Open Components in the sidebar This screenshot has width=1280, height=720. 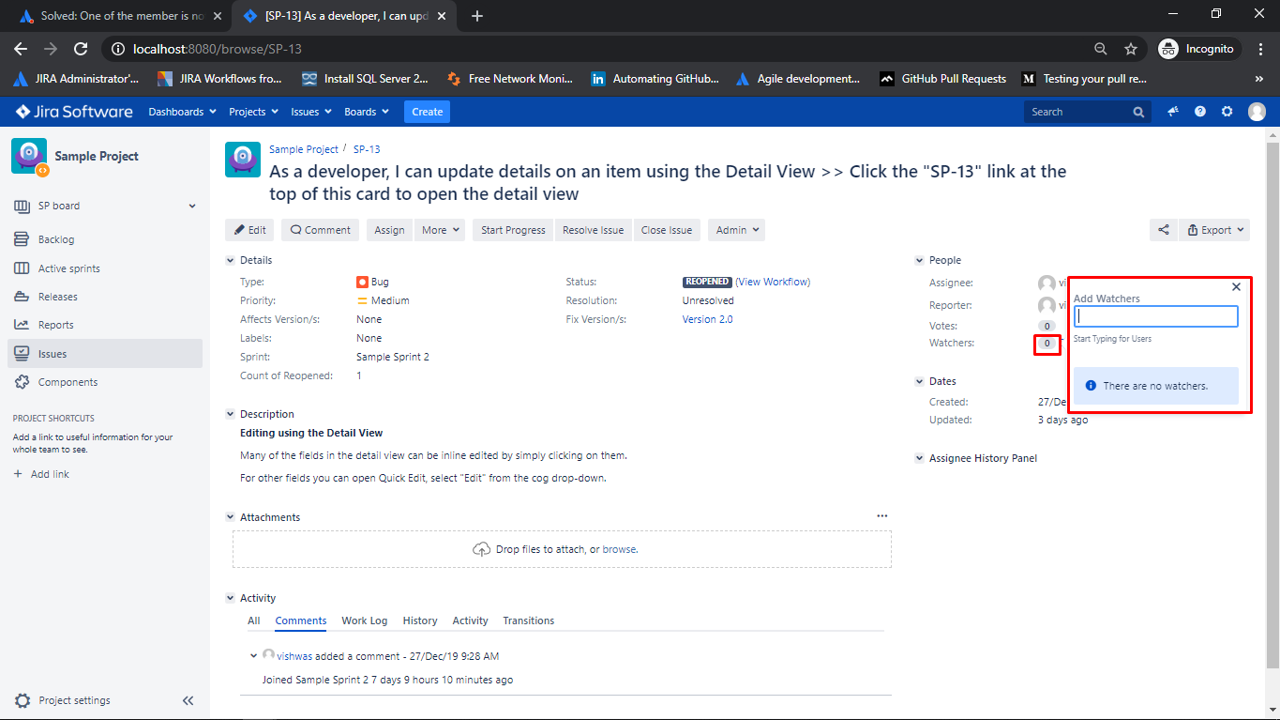(68, 382)
